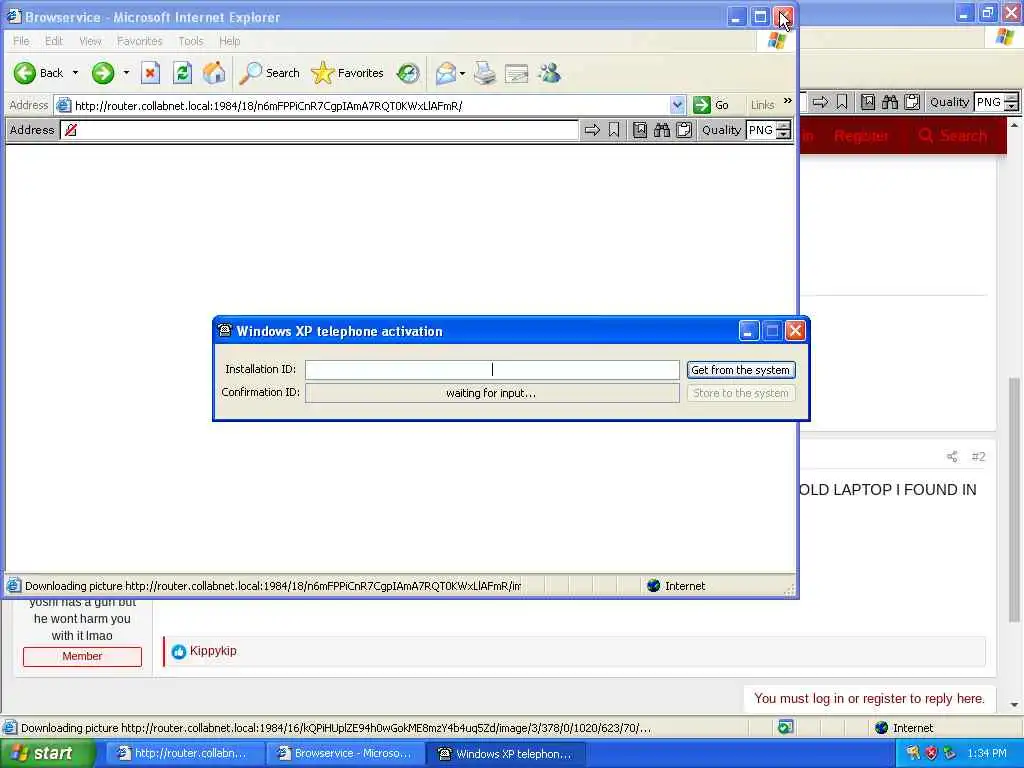Click the Stop loading icon
The height and width of the screenshot is (768, 1024).
coord(150,73)
